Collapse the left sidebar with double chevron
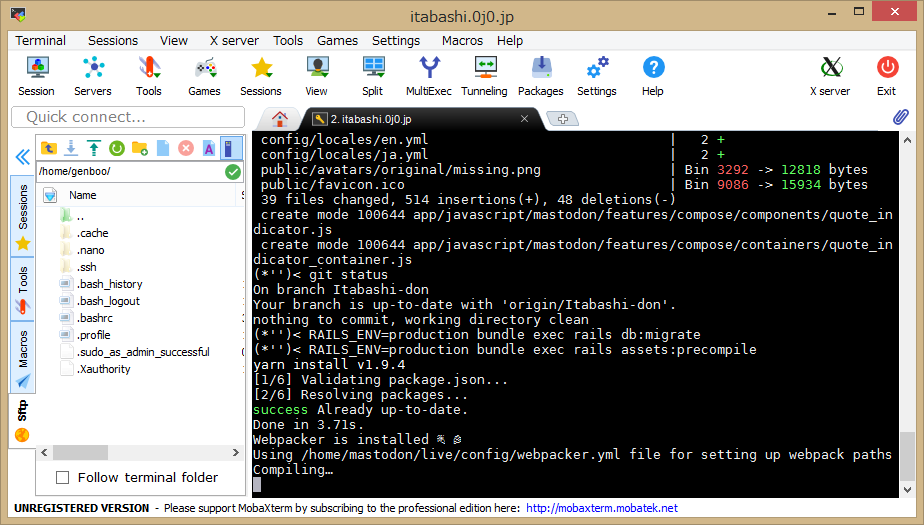This screenshot has height=525, width=924. pos(22,157)
